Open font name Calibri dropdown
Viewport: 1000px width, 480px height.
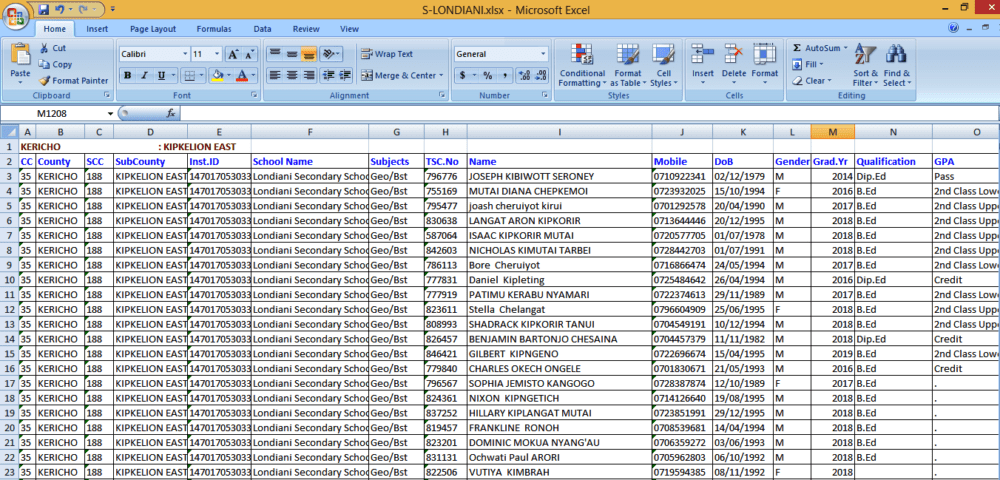pos(186,54)
